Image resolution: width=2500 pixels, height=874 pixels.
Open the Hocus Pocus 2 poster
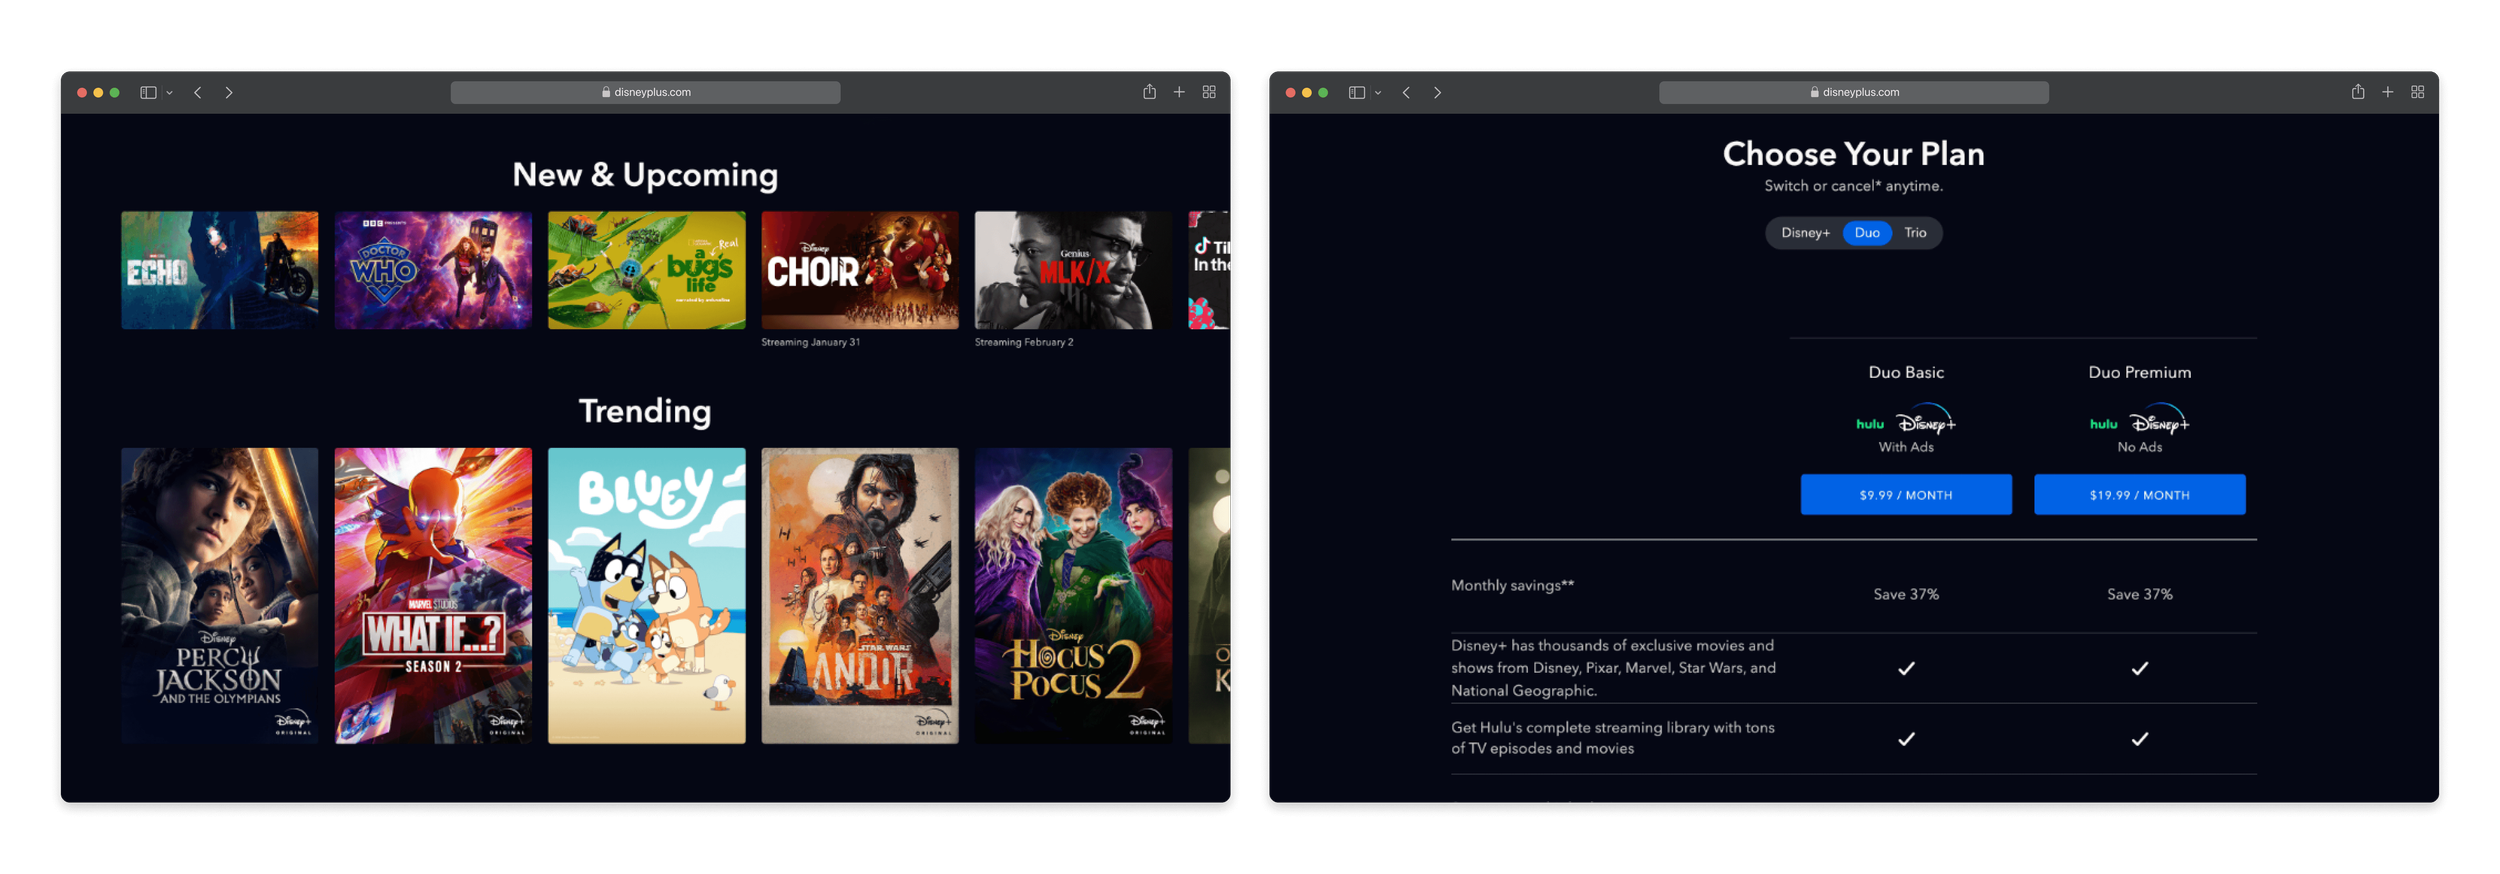[x=1073, y=595]
